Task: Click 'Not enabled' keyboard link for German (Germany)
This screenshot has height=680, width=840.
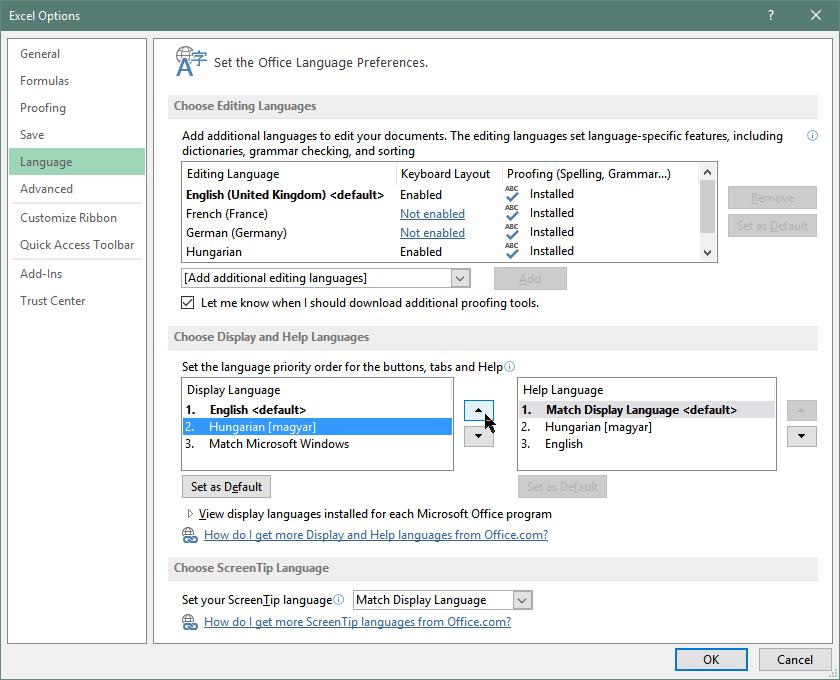Action: [432, 233]
